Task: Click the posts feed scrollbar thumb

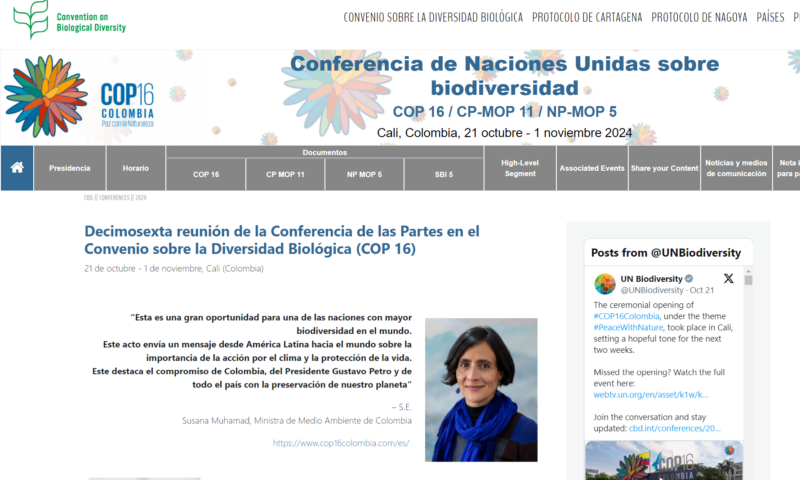Action: [x=748, y=280]
